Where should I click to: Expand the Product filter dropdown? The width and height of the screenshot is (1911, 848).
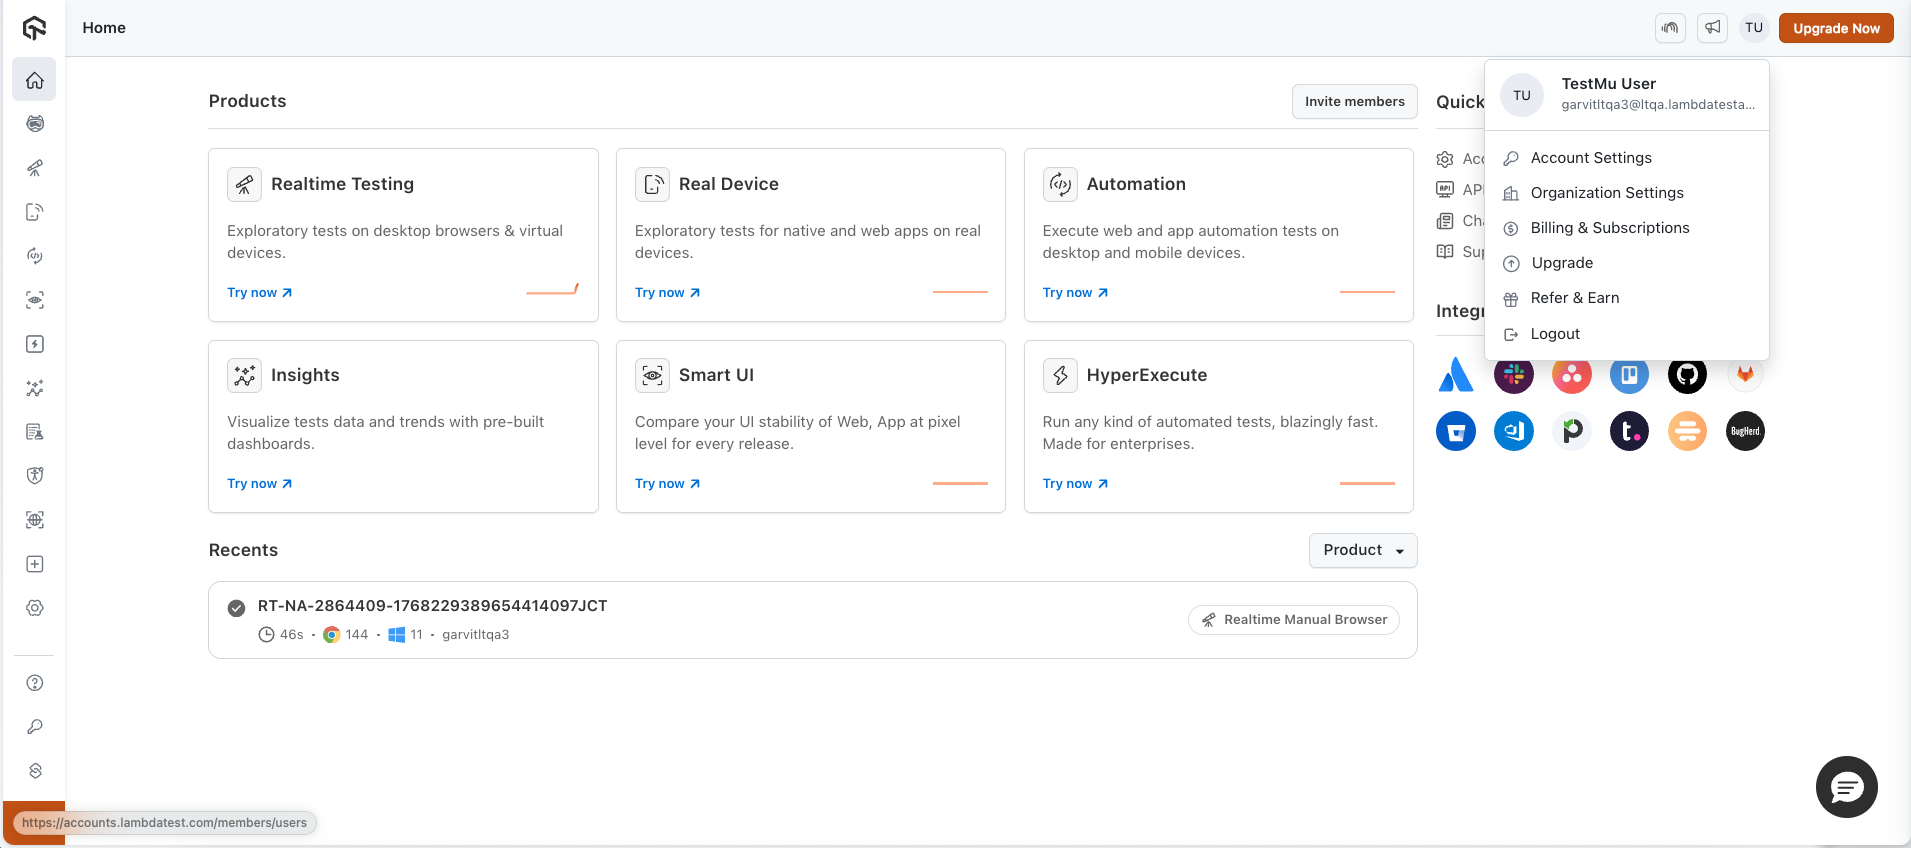click(1362, 550)
